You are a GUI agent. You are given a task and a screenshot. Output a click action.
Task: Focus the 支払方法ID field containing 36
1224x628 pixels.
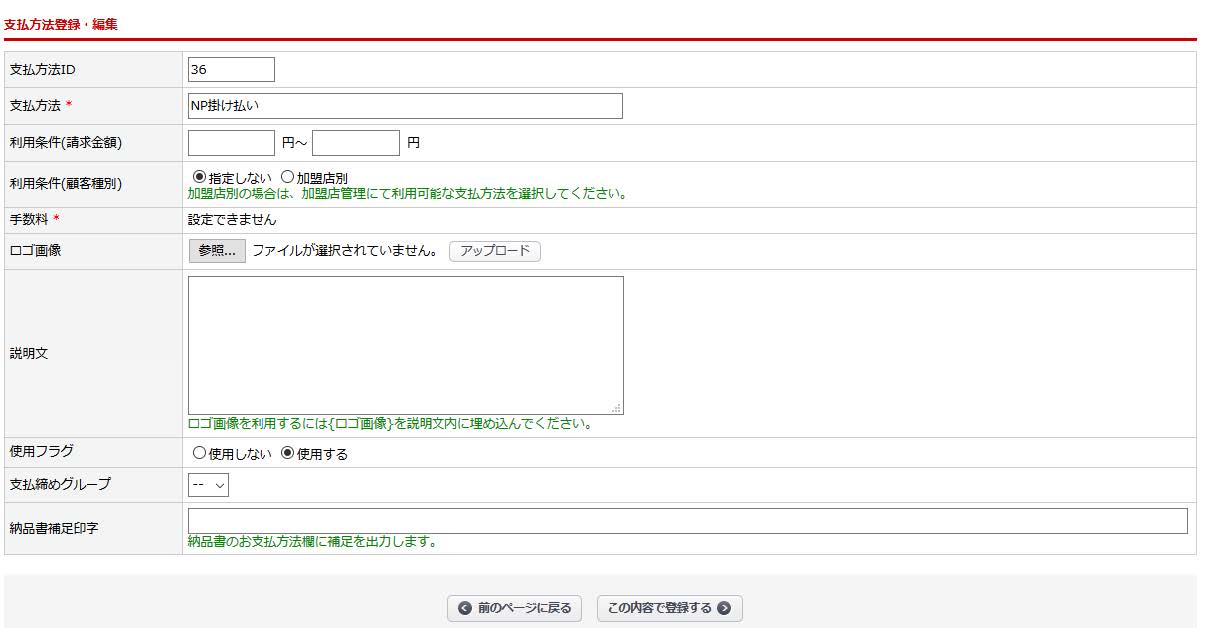231,70
